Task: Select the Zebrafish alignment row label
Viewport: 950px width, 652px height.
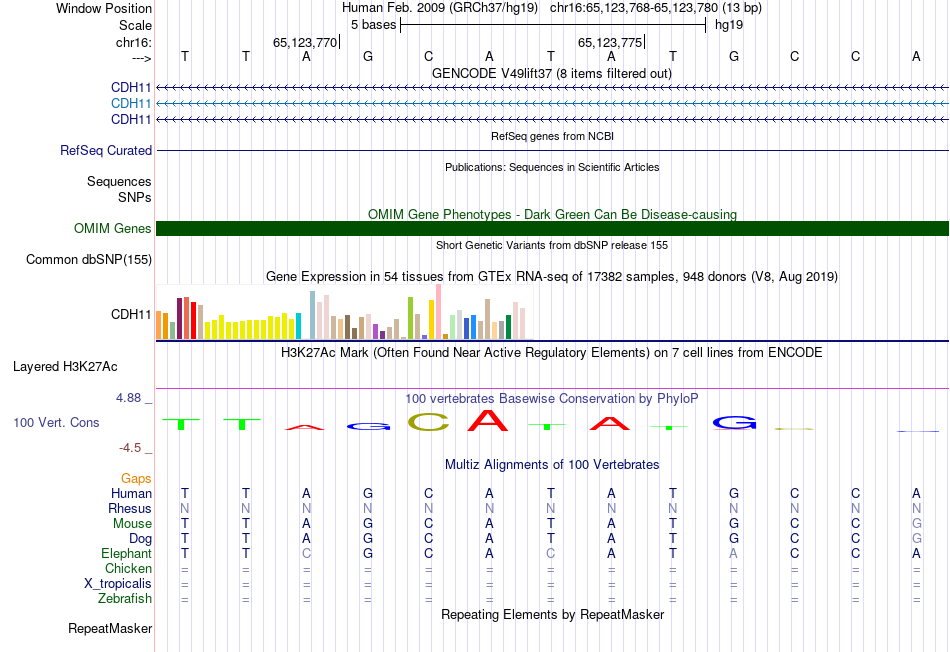Action: [125, 598]
